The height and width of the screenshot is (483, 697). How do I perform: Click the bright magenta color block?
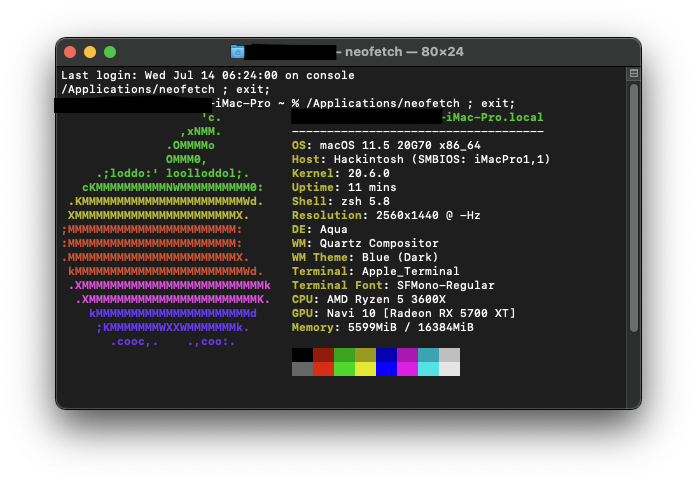[407, 369]
